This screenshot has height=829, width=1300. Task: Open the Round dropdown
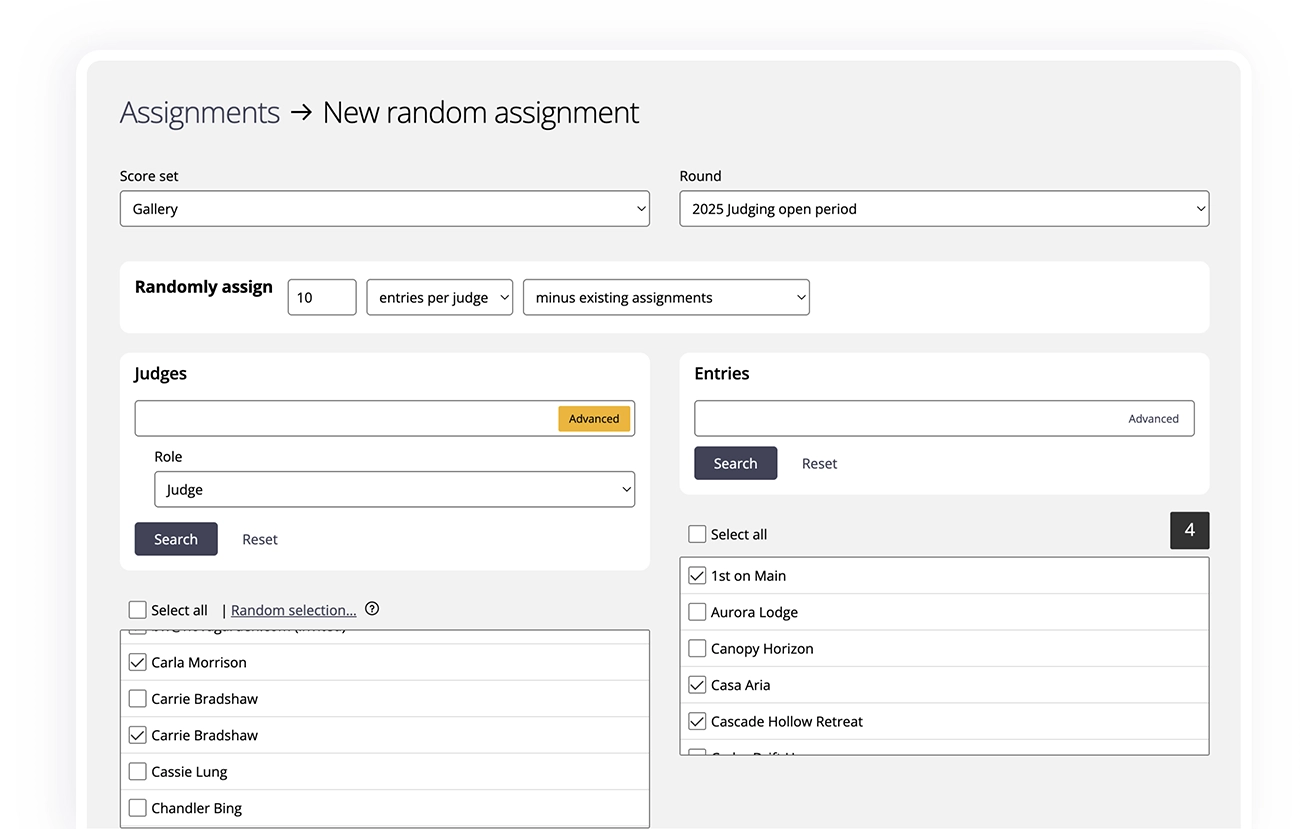click(944, 209)
